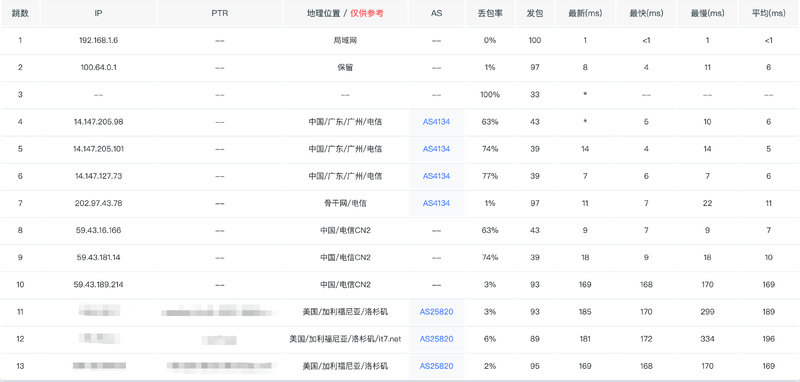Screen dimensions: 800x382
Task: Select IP cell 14.147.205.98
Action: point(98,122)
